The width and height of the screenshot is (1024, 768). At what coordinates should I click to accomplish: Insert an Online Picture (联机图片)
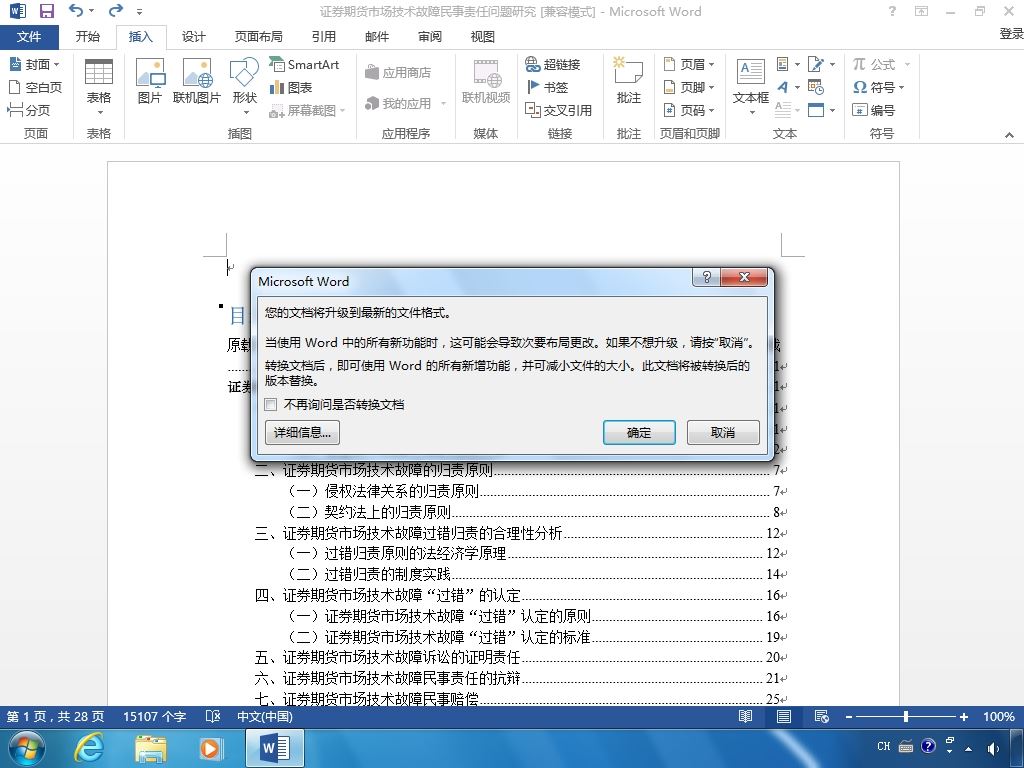(197, 81)
